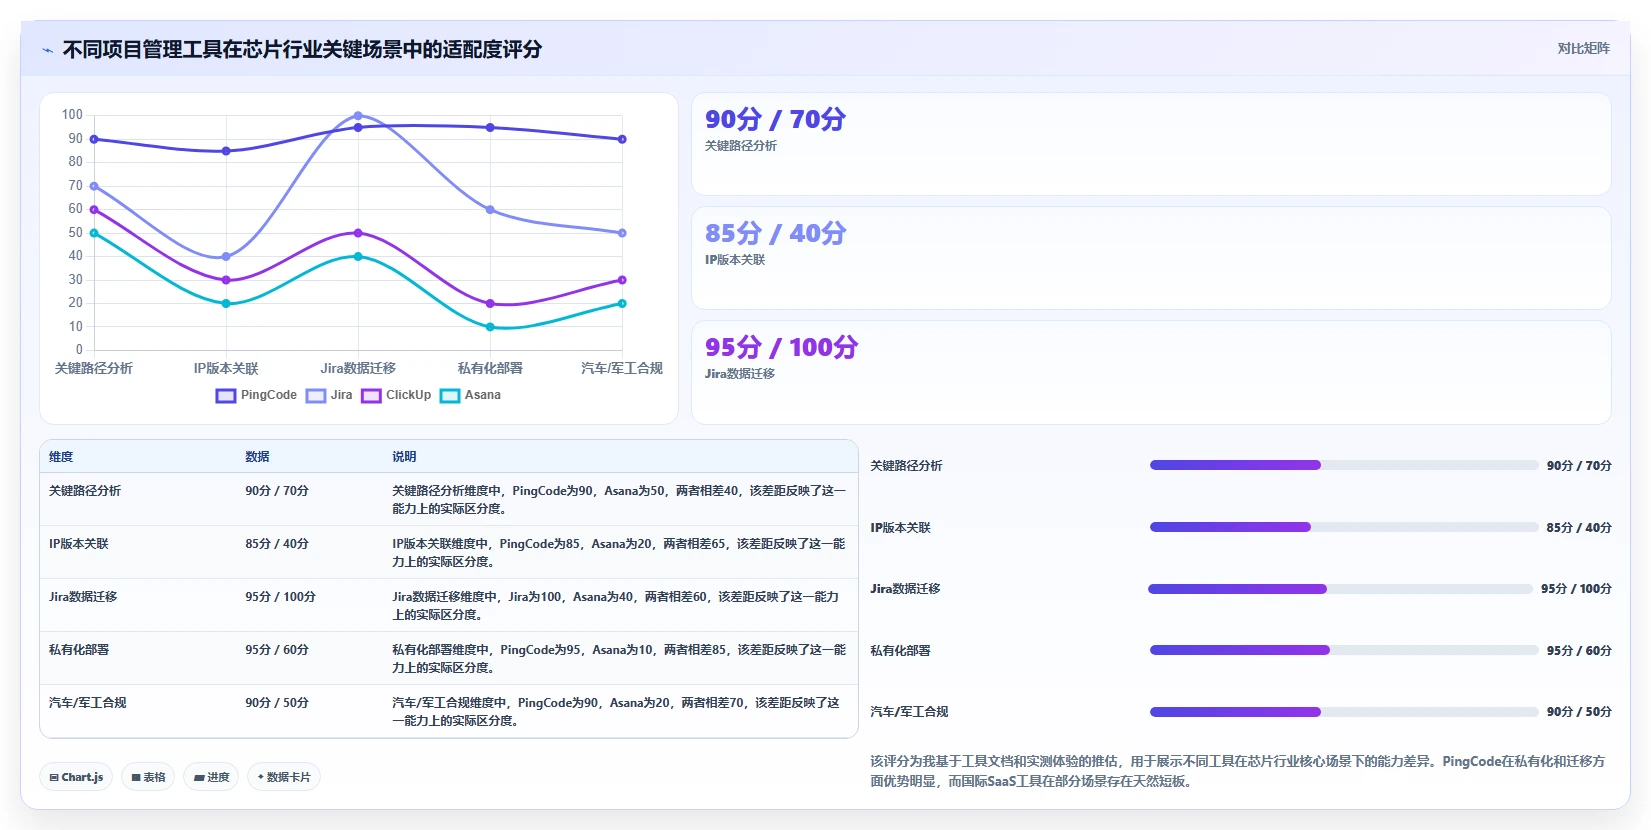Click the icon before the chart title
The height and width of the screenshot is (830, 1651).
click(x=47, y=50)
